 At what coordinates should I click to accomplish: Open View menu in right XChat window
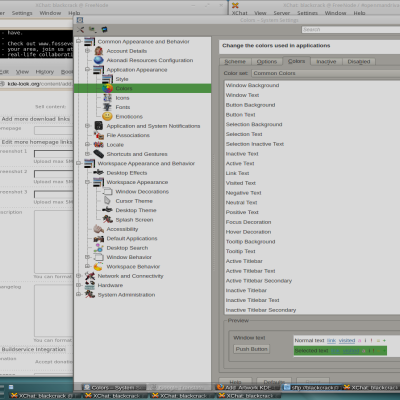(260, 13)
